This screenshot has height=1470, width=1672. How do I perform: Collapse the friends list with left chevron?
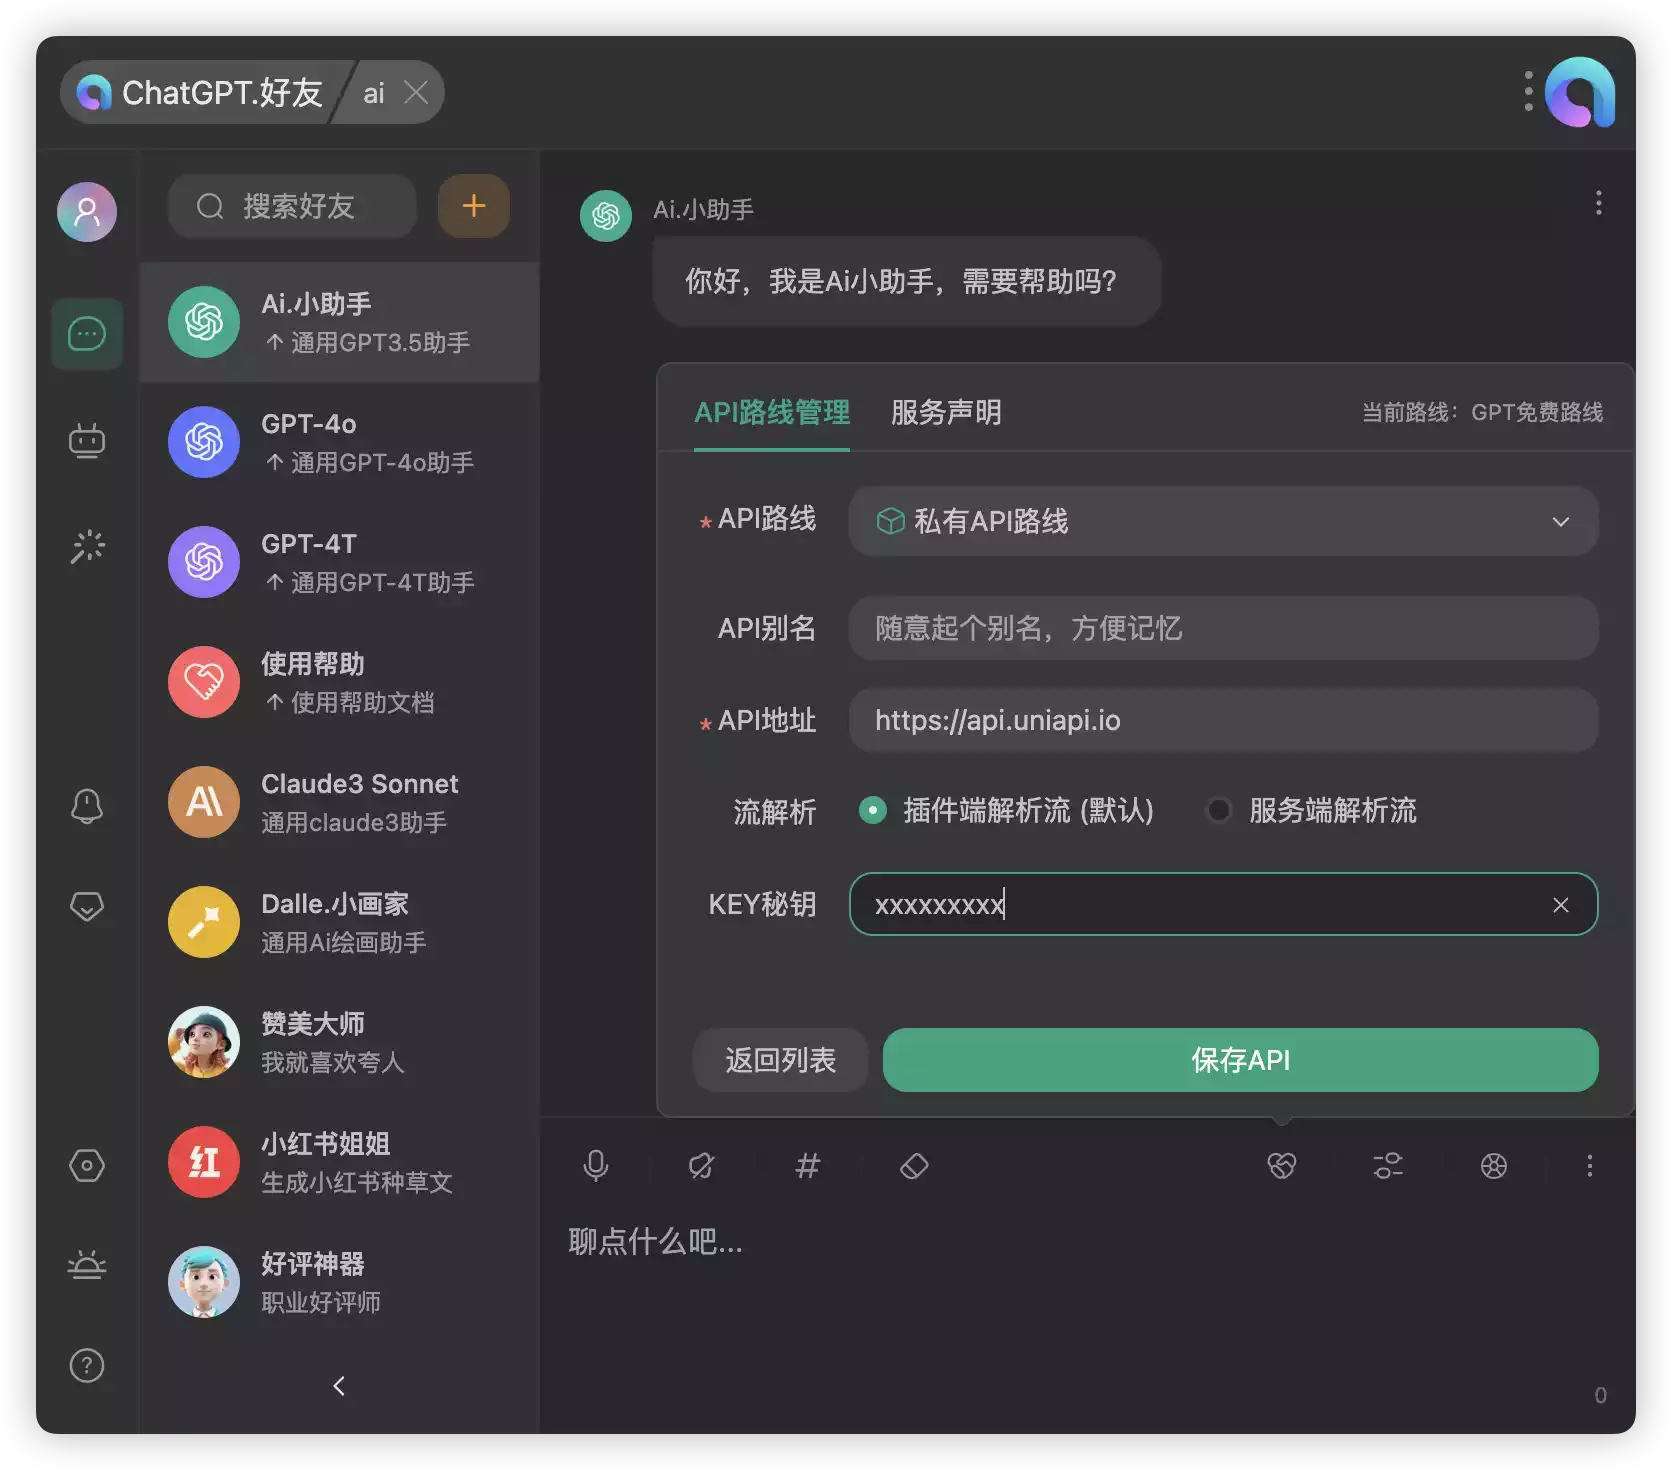click(x=339, y=1386)
